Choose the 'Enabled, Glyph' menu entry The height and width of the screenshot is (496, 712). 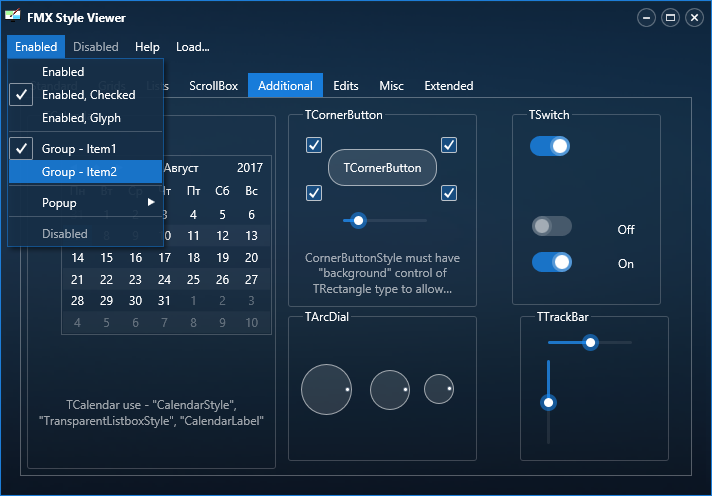click(x=85, y=118)
